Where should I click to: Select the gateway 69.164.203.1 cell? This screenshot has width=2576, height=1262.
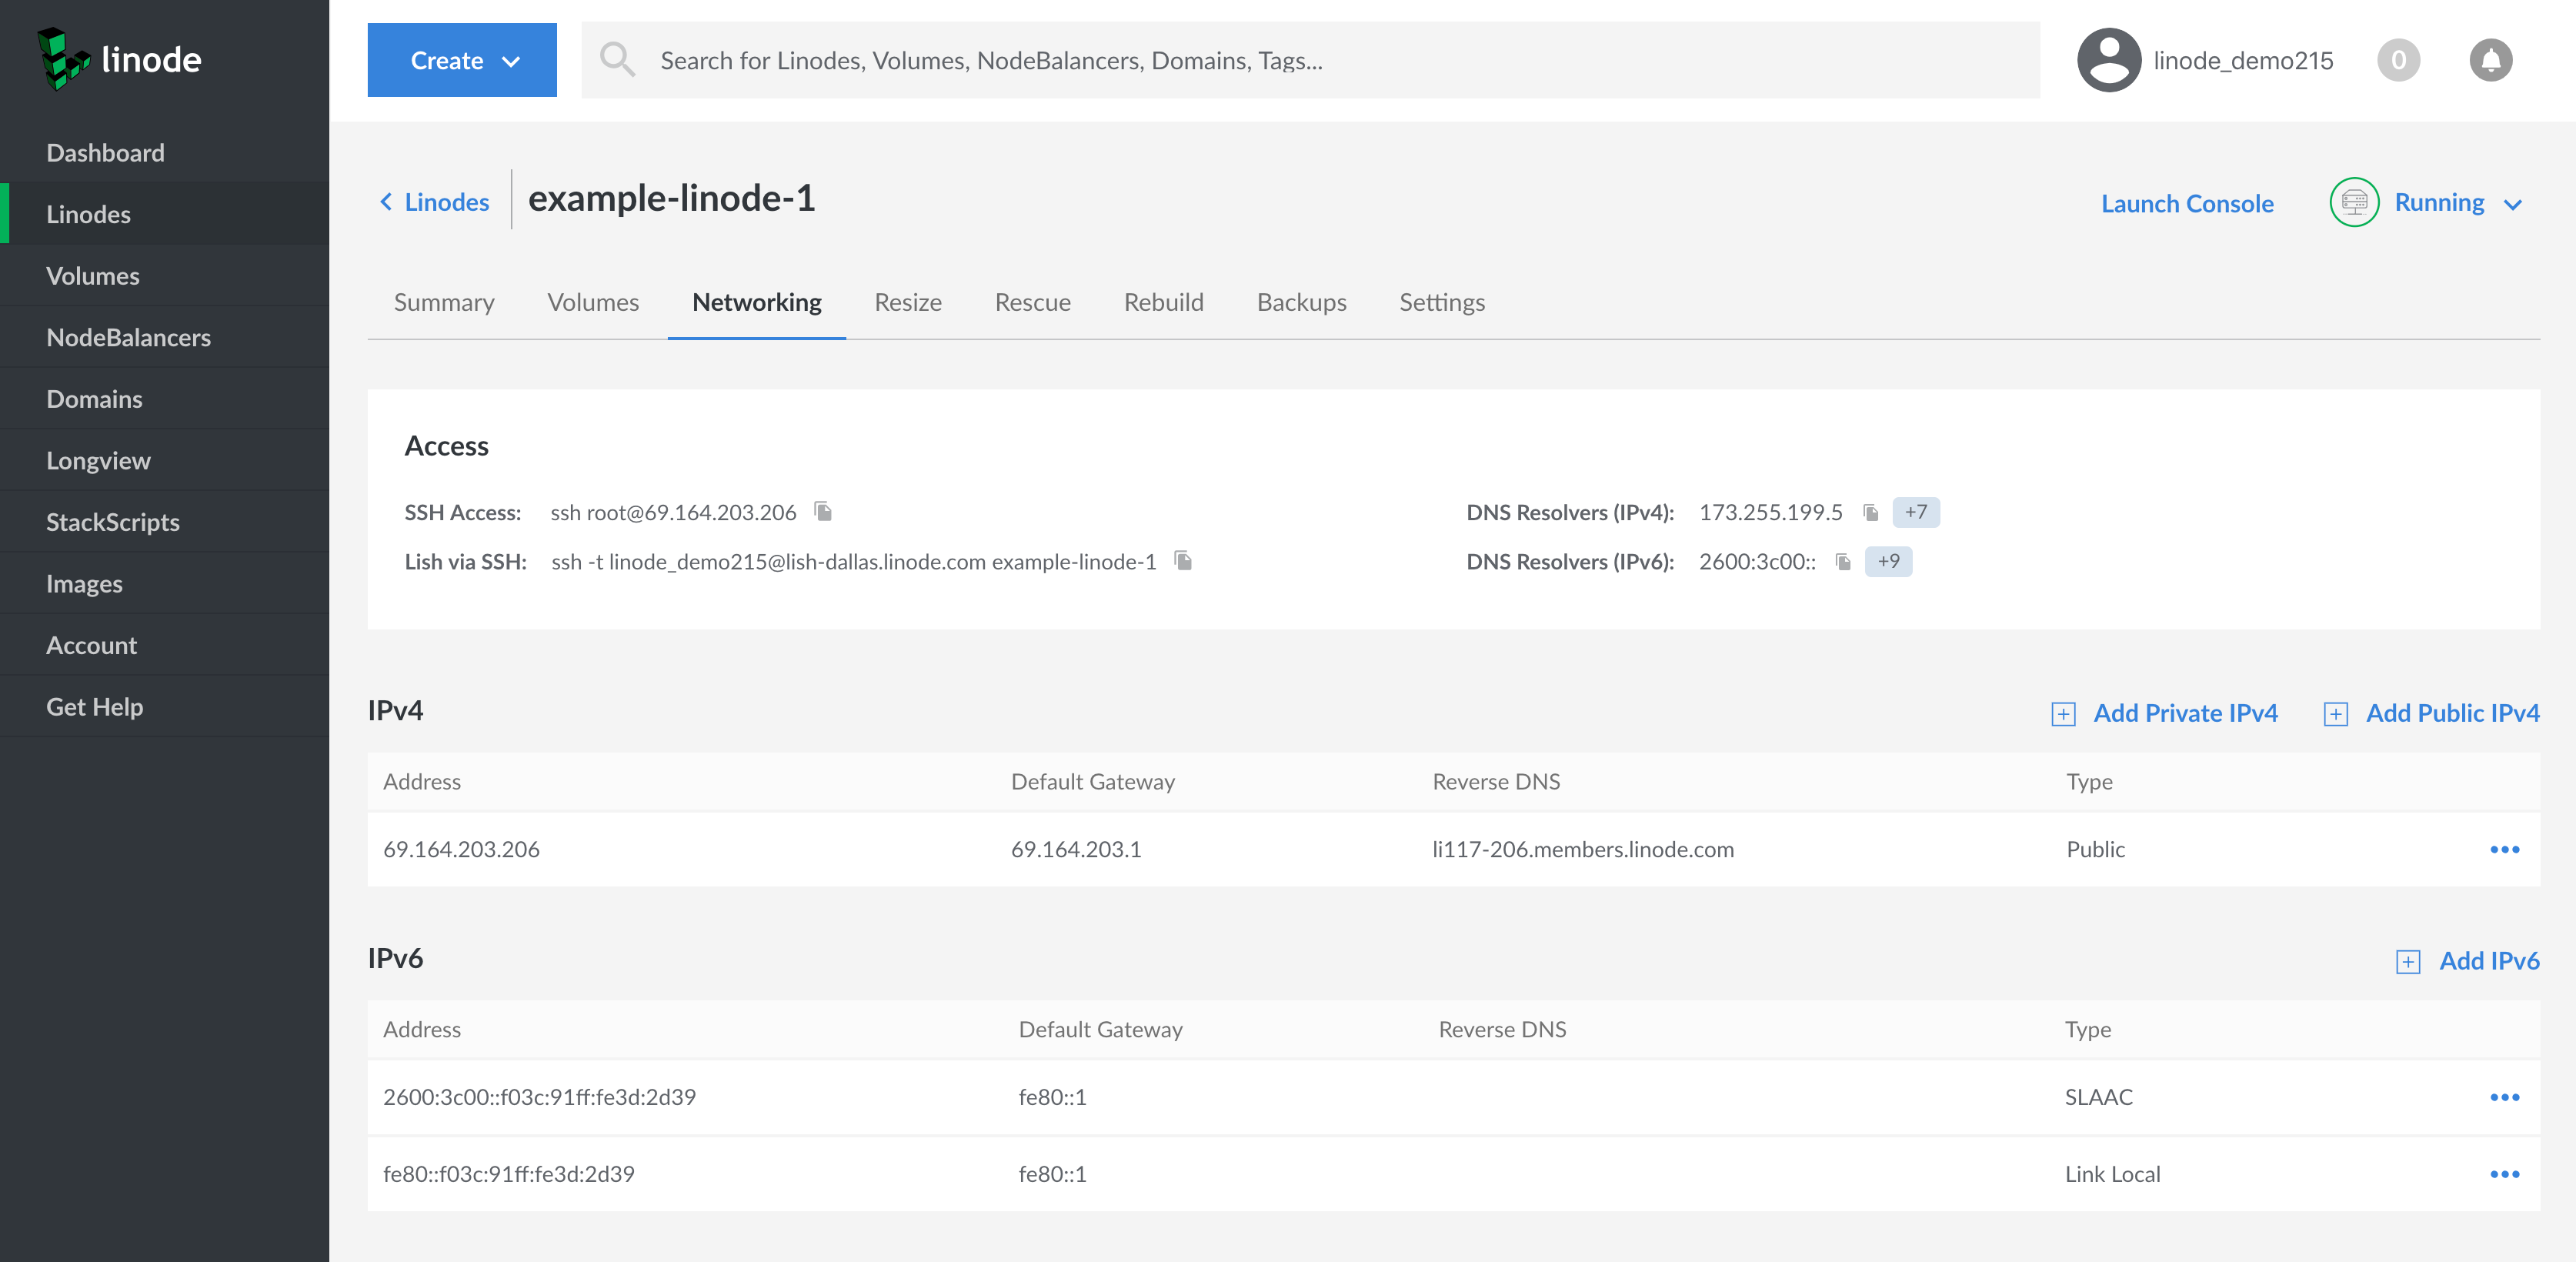(1075, 849)
